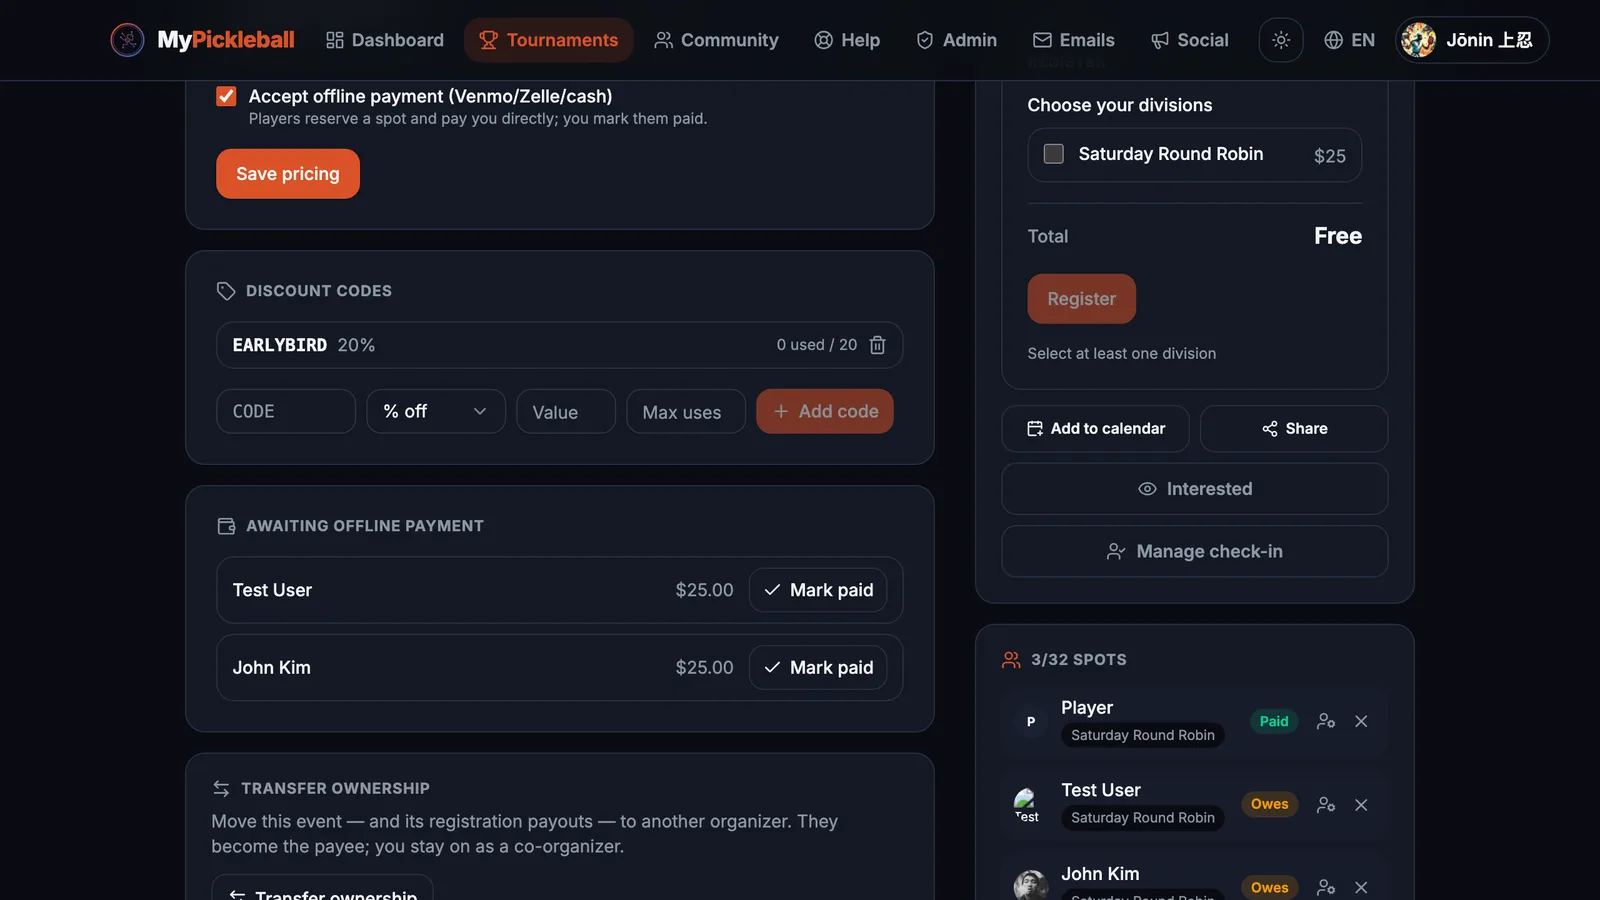Screen dimensions: 1600x900
Task: Check the Saturday Round Robin division
Action: (x=1054, y=154)
